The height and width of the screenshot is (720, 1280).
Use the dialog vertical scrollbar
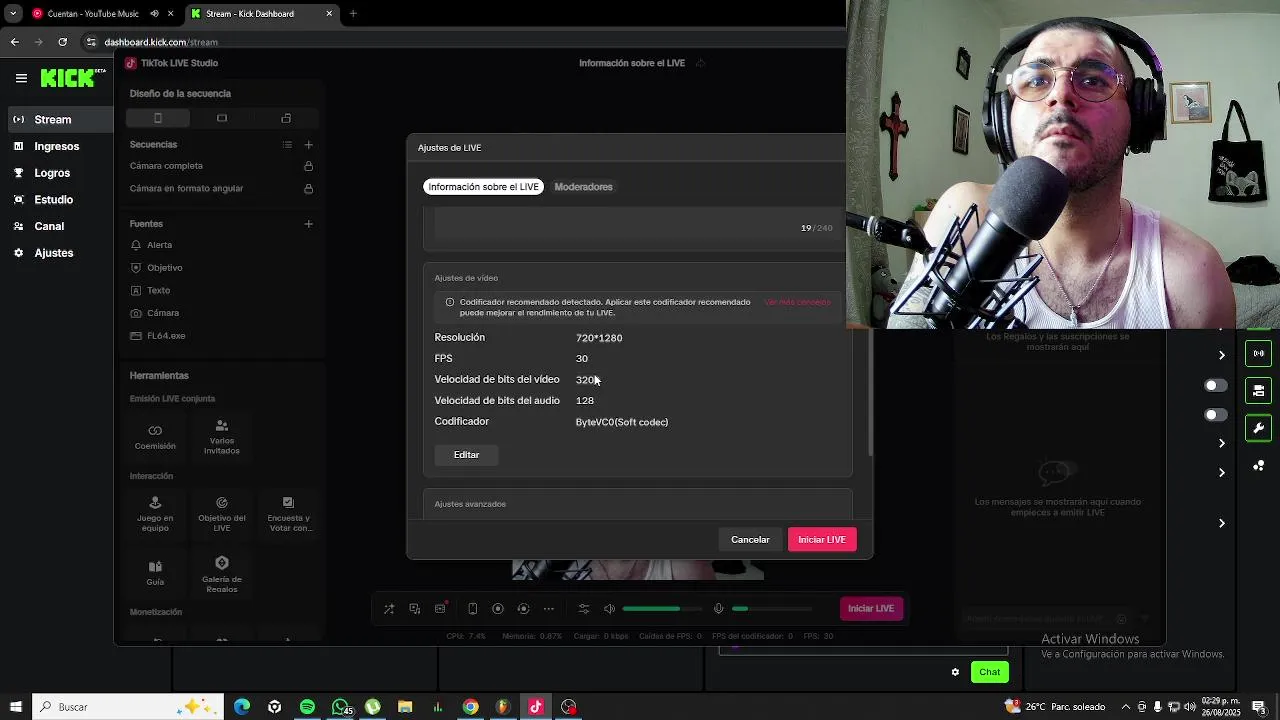click(869, 391)
